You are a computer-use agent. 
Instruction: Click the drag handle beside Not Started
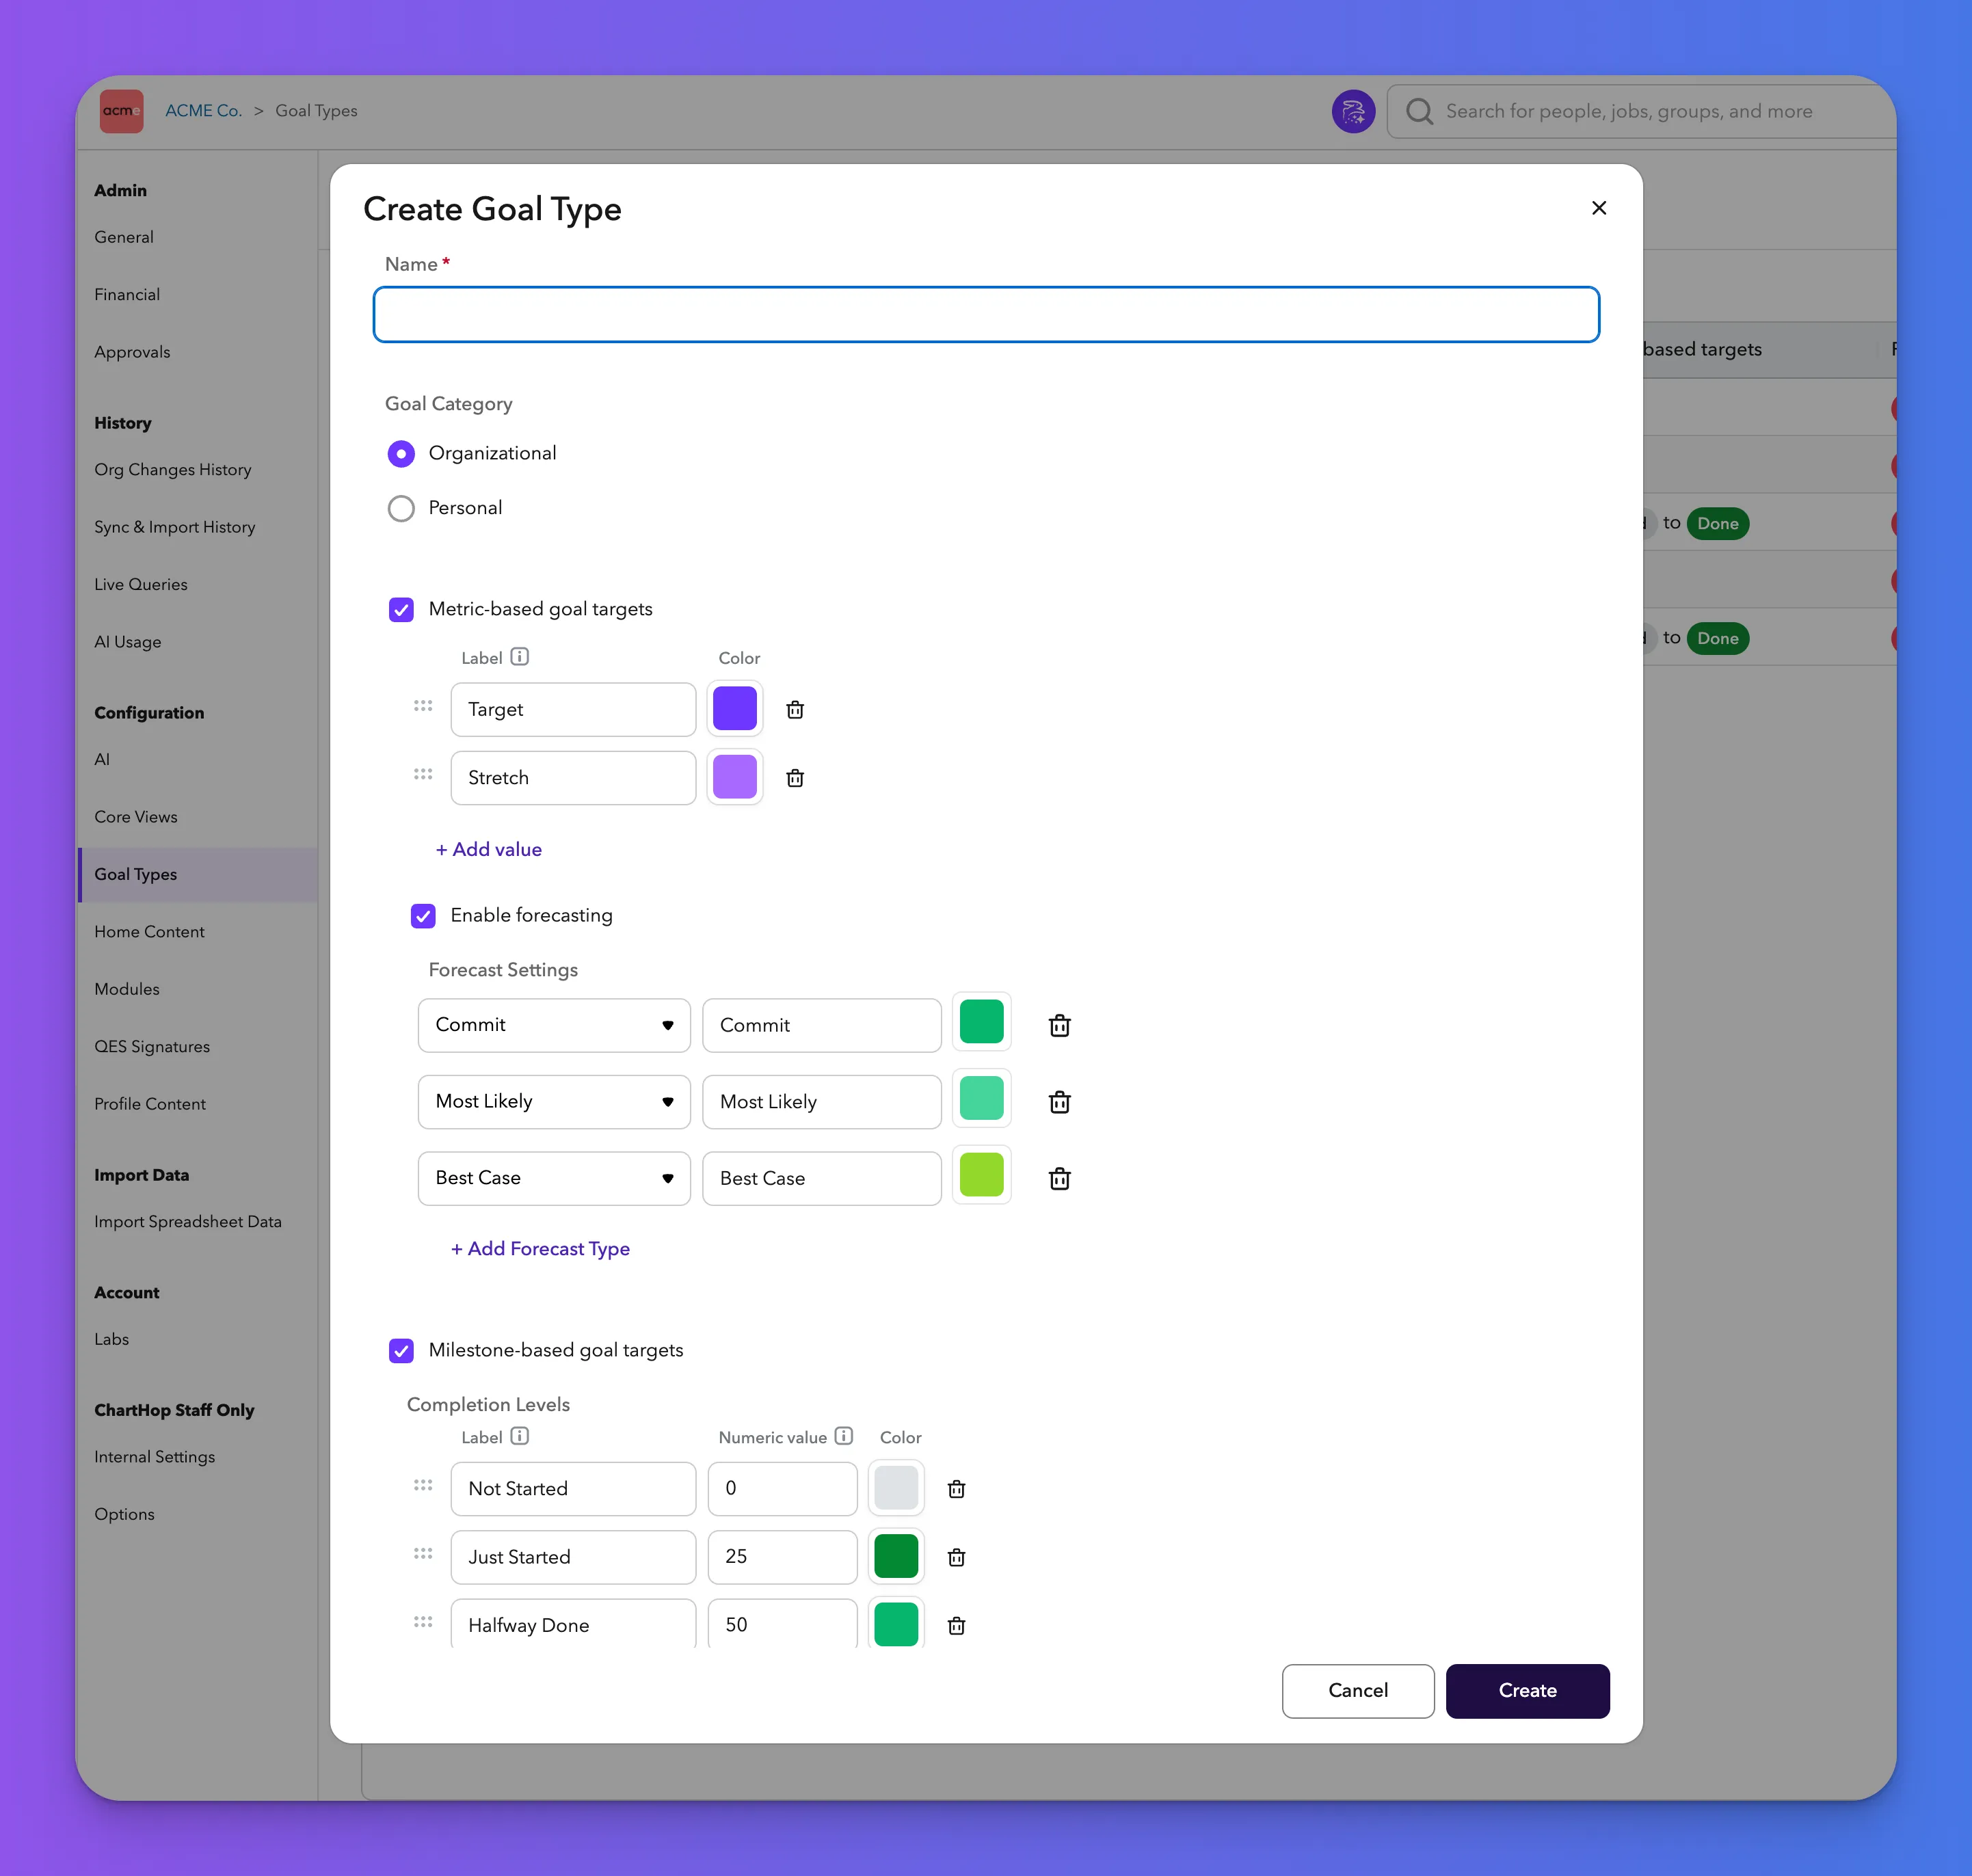tap(423, 1485)
